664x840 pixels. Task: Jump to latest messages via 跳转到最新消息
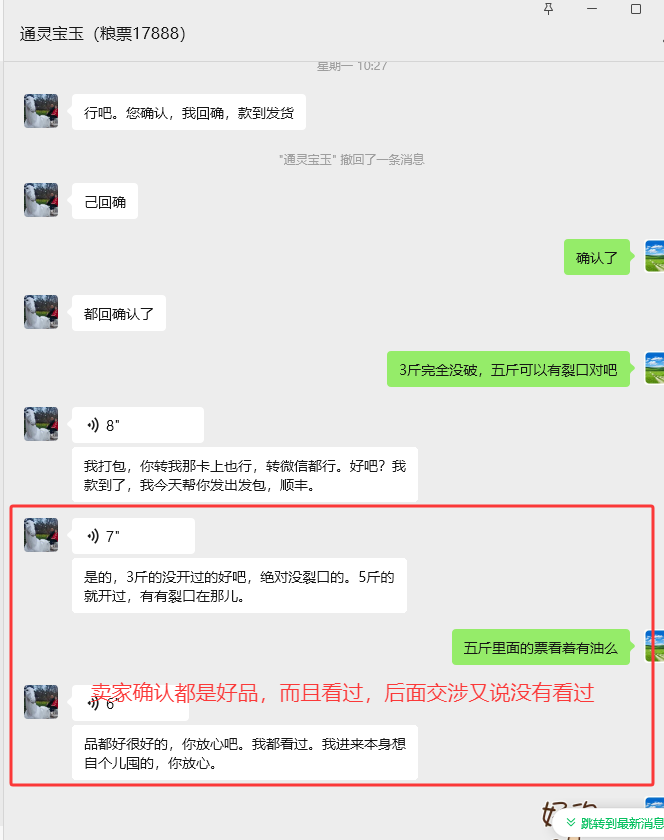[614, 823]
